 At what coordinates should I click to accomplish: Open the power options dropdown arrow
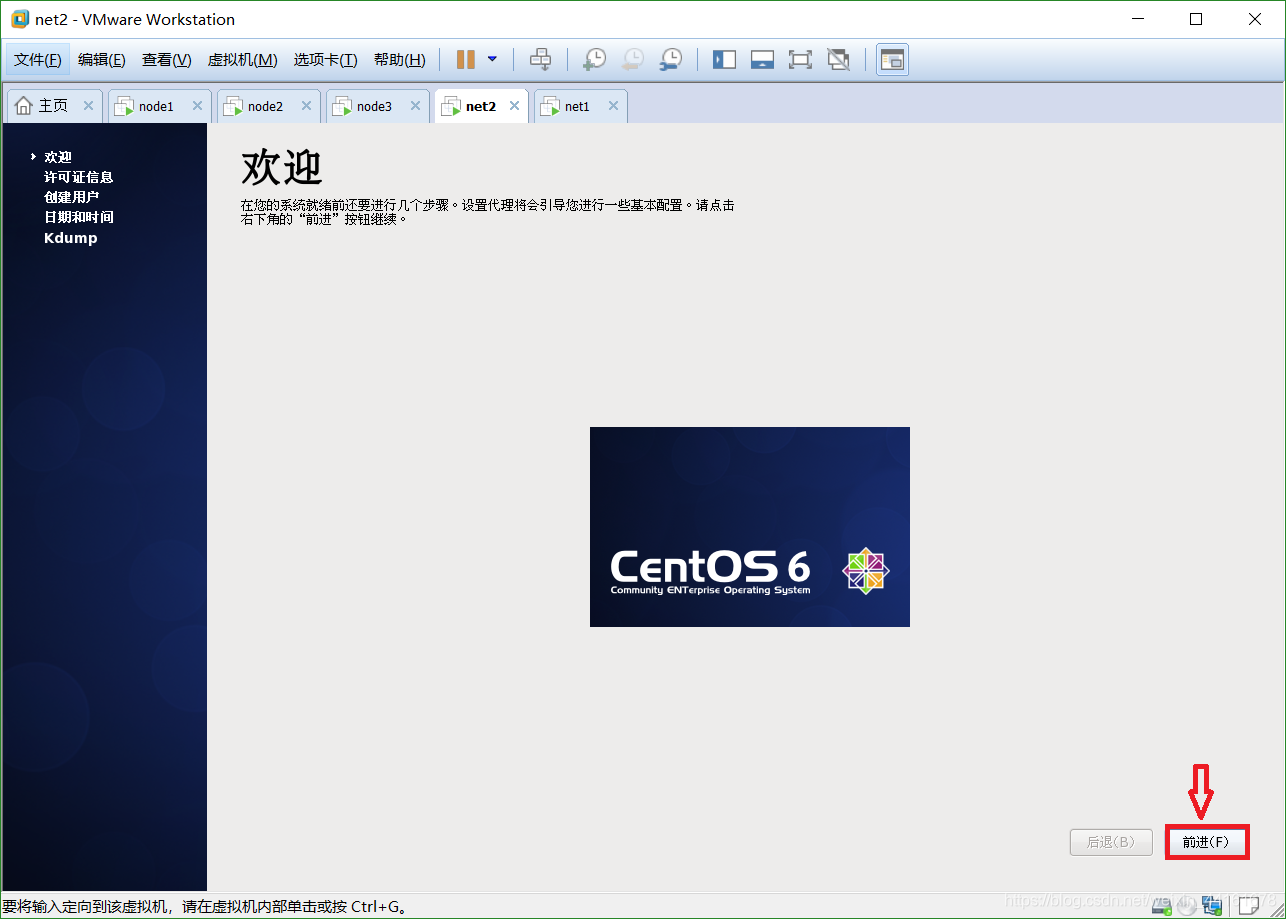pos(492,60)
